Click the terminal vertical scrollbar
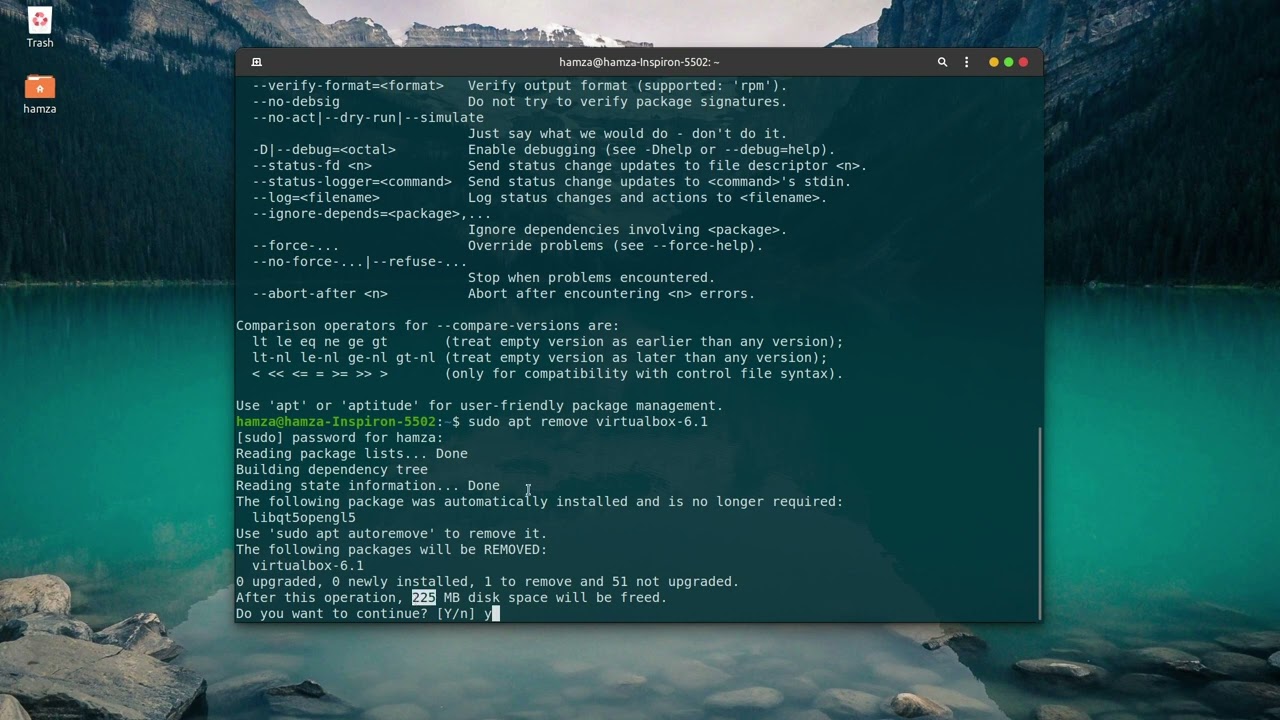This screenshot has height=720, width=1280. pyautogui.click(x=1040, y=522)
